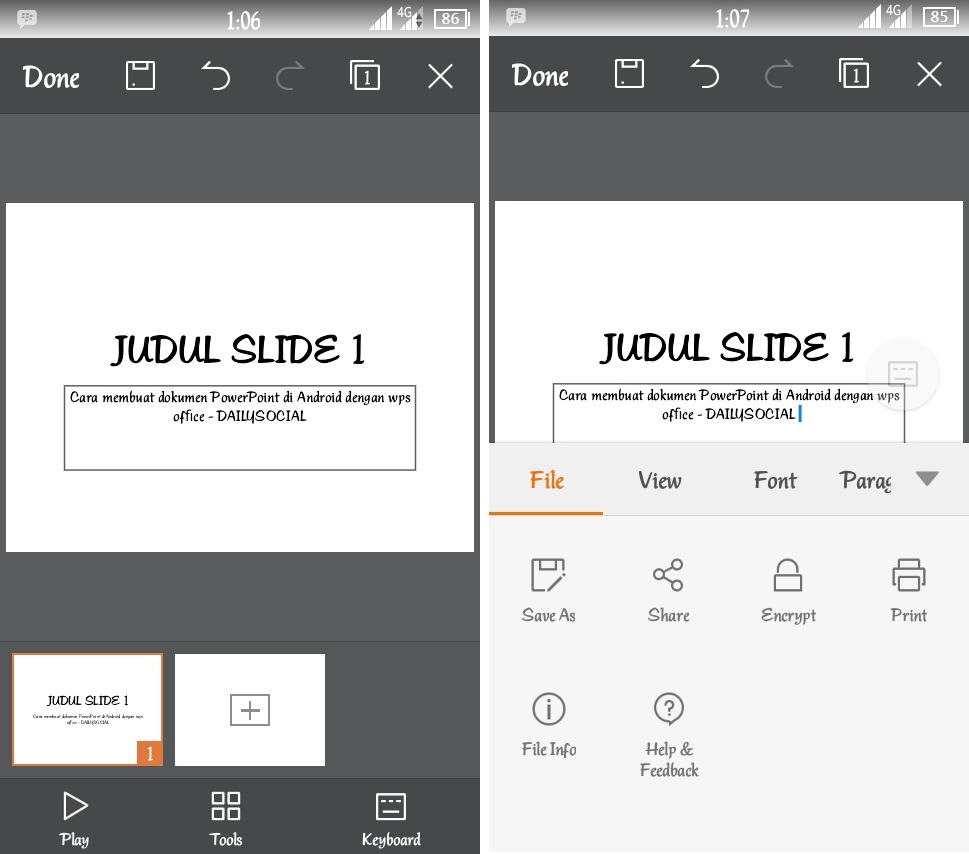Undo last action in left screen
Viewport: 969px width, 854px height.
pos(216,76)
